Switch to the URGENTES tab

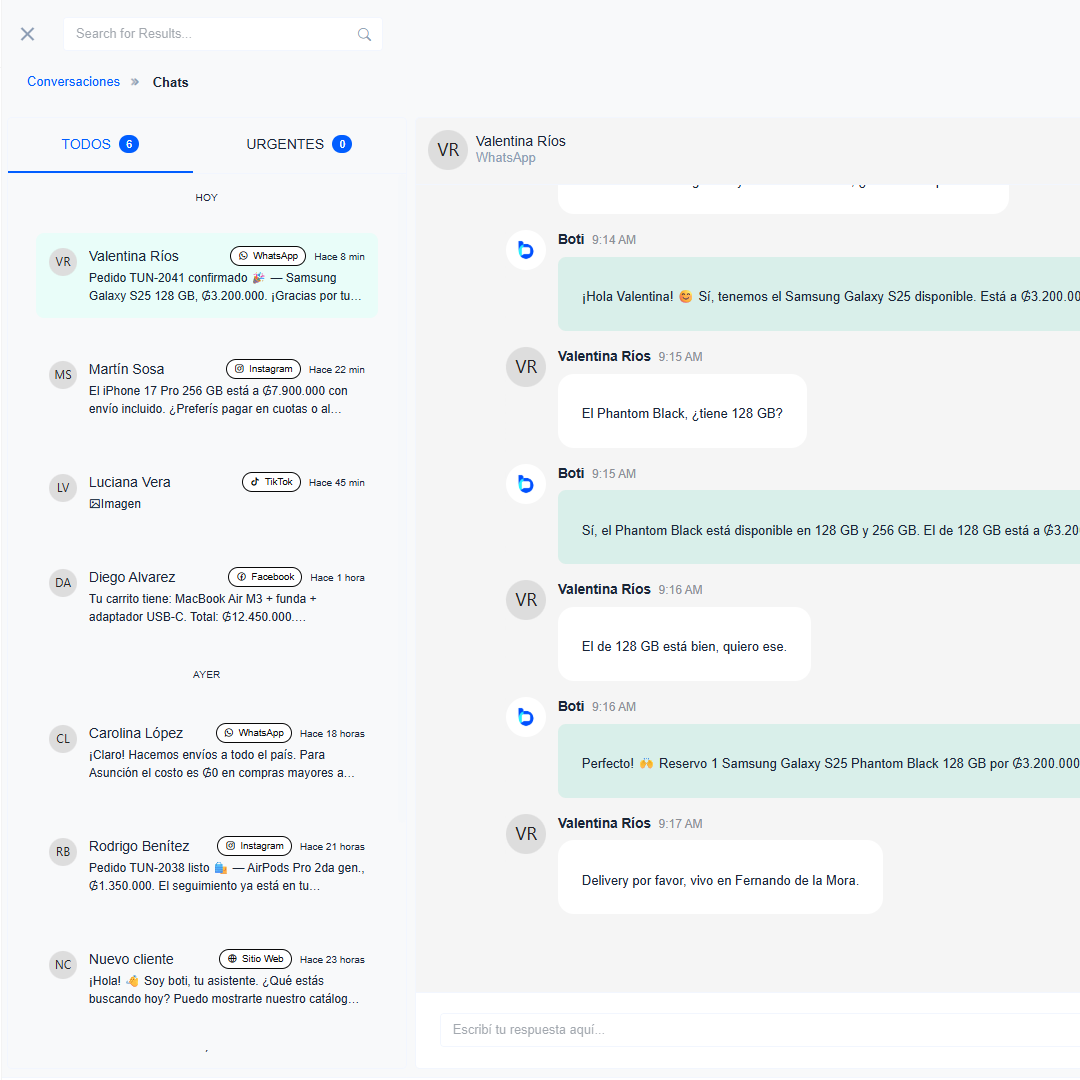299,144
